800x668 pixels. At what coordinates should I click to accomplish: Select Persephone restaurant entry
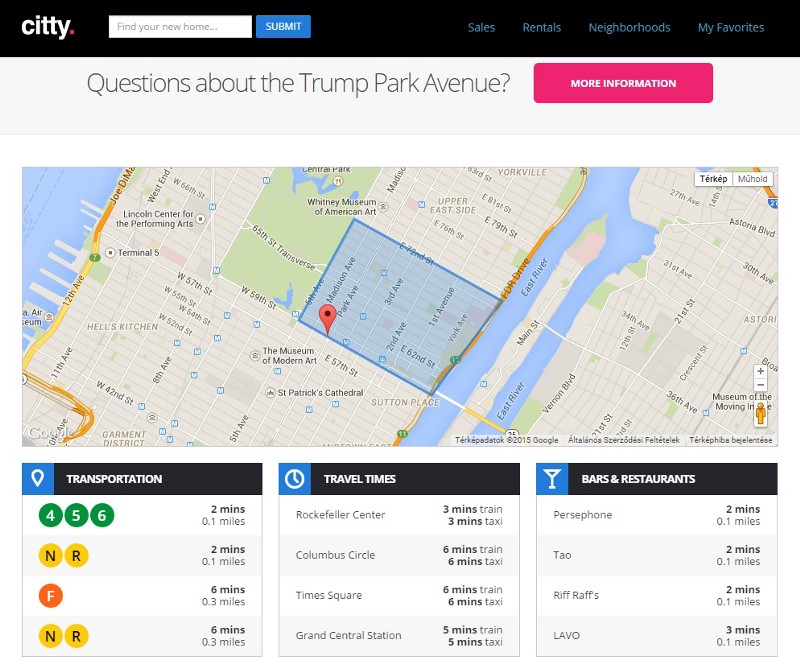point(657,515)
